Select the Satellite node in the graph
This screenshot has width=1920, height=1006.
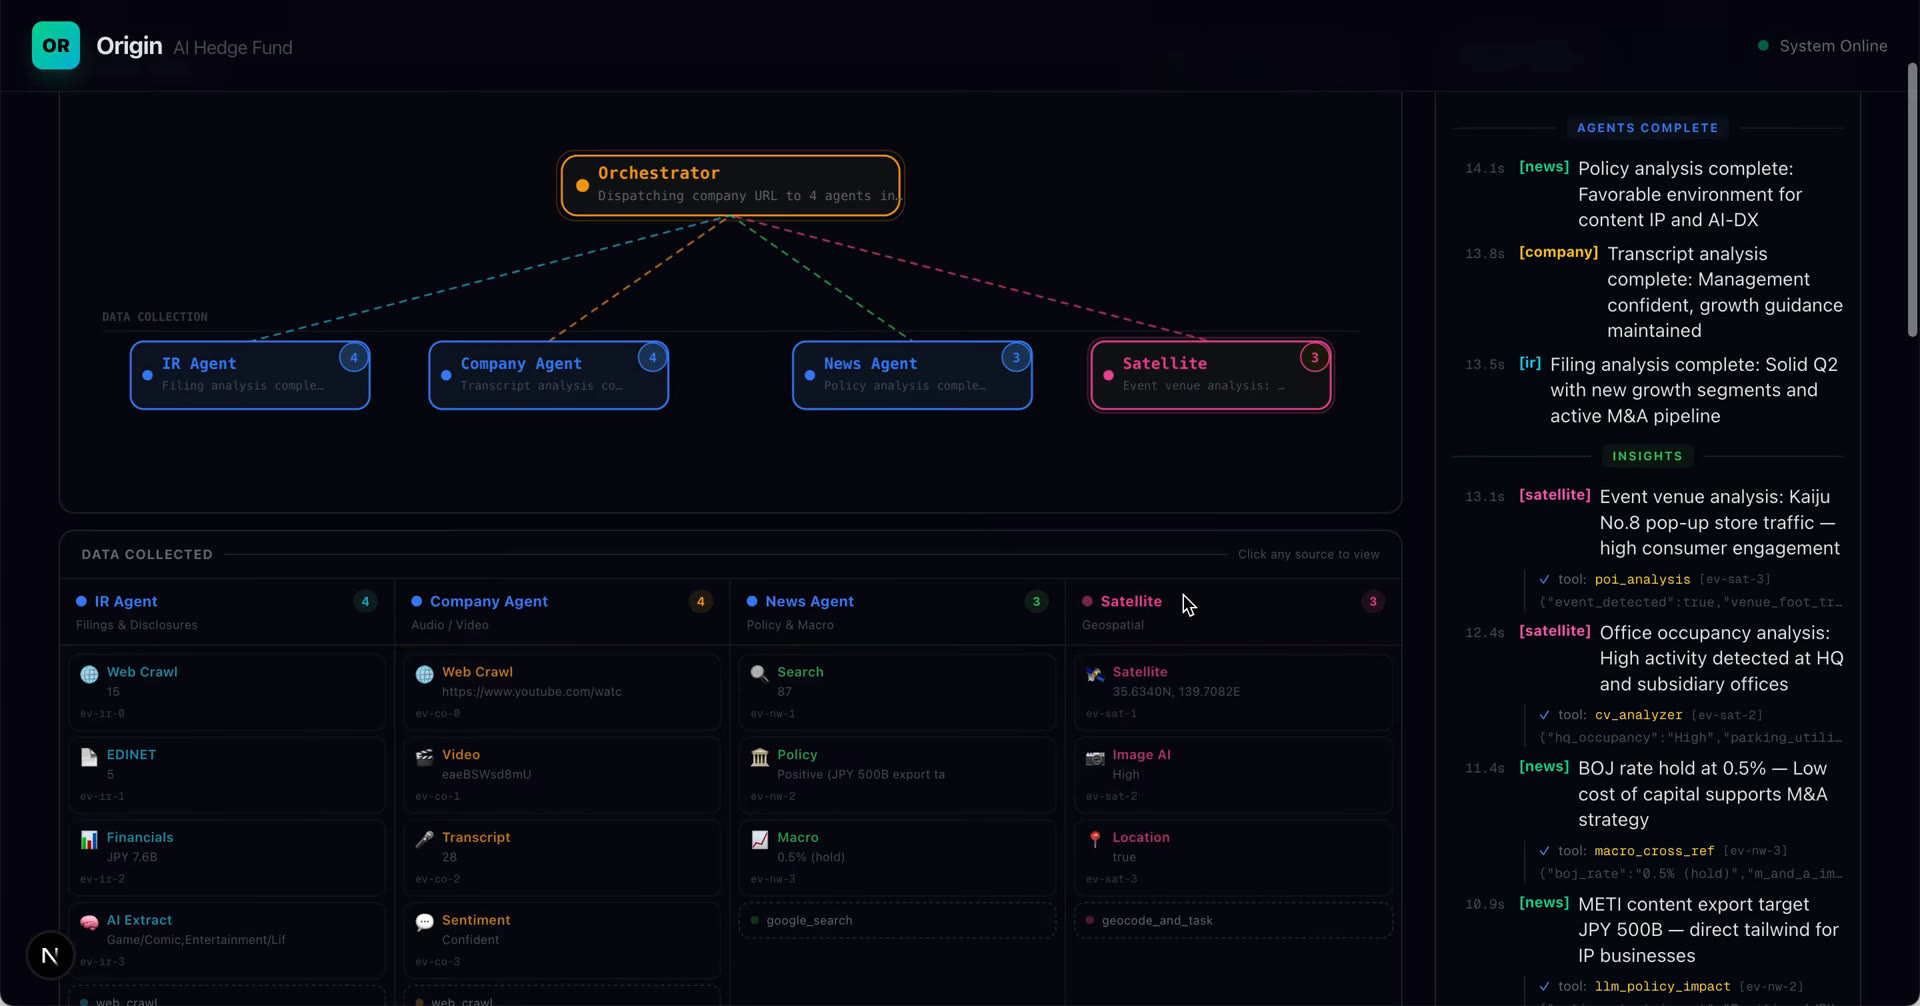1211,375
